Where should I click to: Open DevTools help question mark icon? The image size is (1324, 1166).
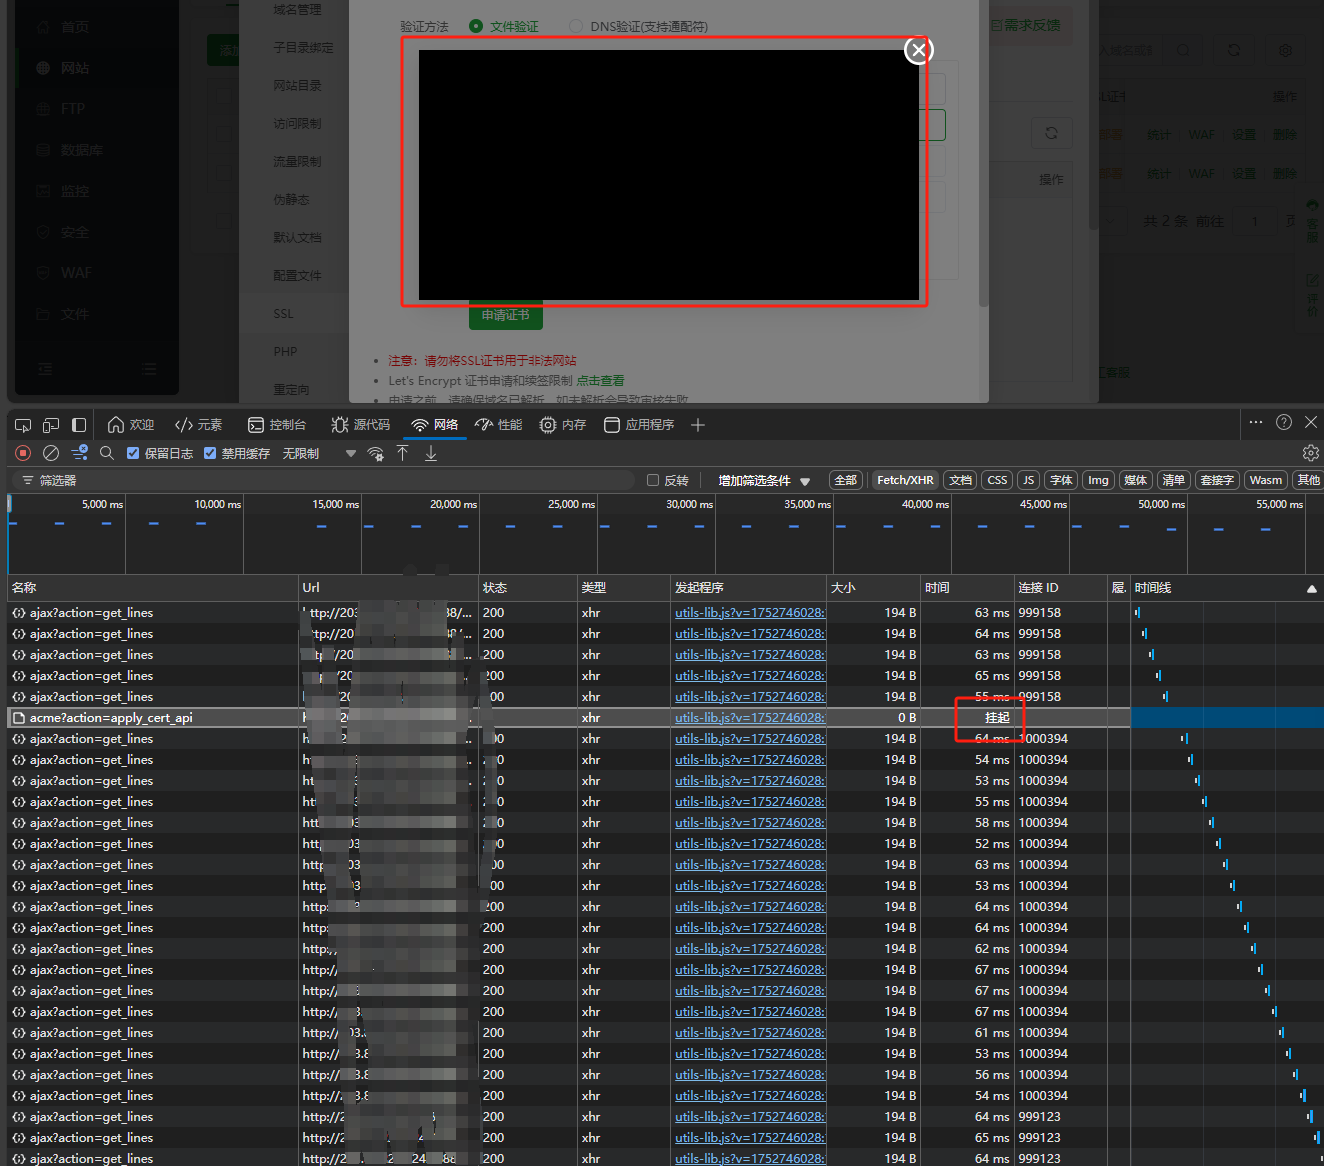[1284, 422]
